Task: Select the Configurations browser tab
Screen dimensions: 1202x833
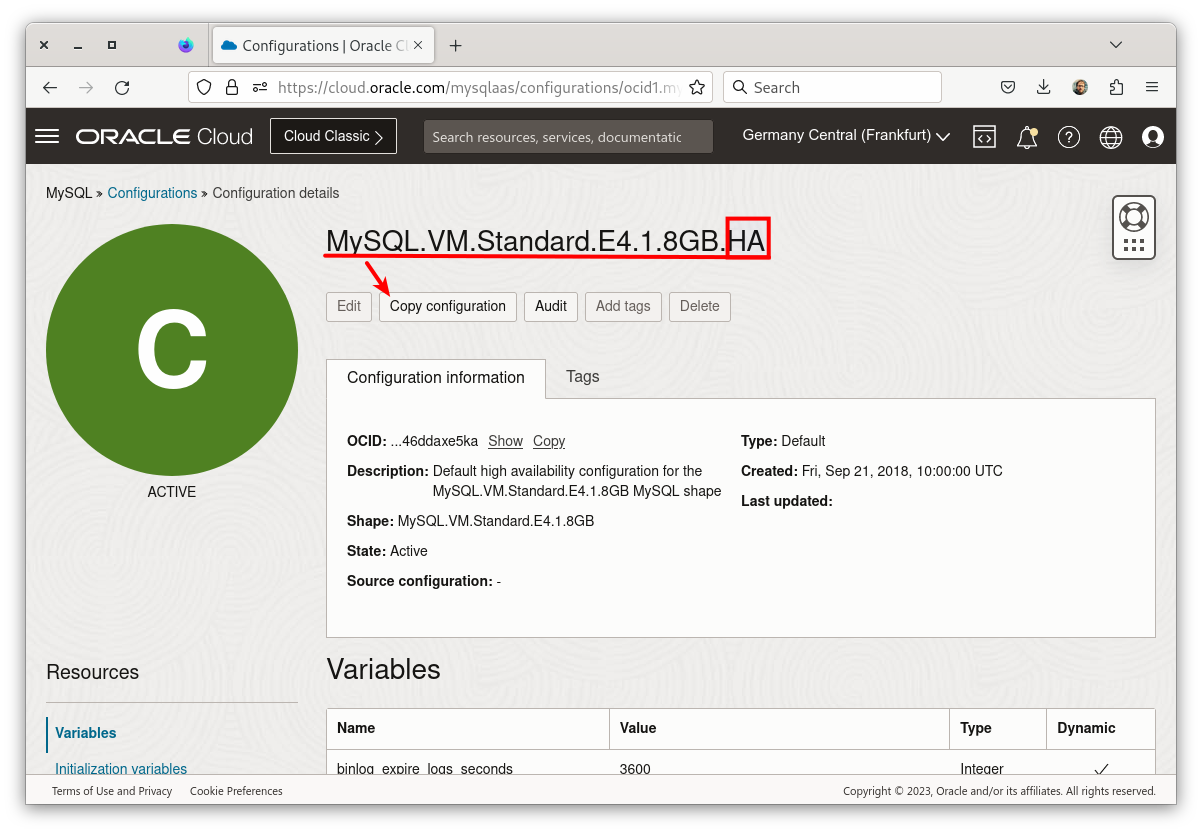Action: (322, 45)
